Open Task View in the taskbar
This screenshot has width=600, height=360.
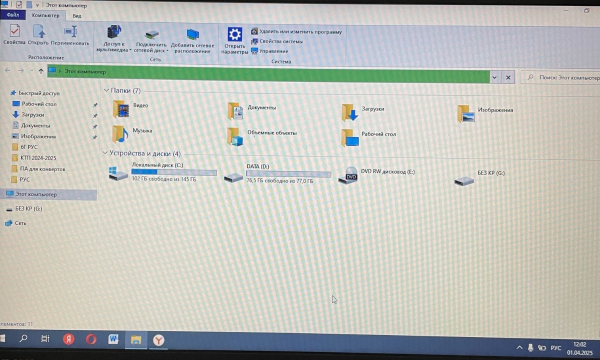point(45,339)
